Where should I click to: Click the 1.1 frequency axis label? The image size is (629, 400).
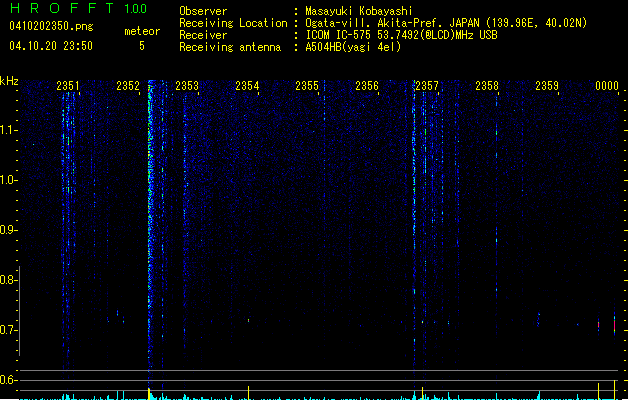8,130
